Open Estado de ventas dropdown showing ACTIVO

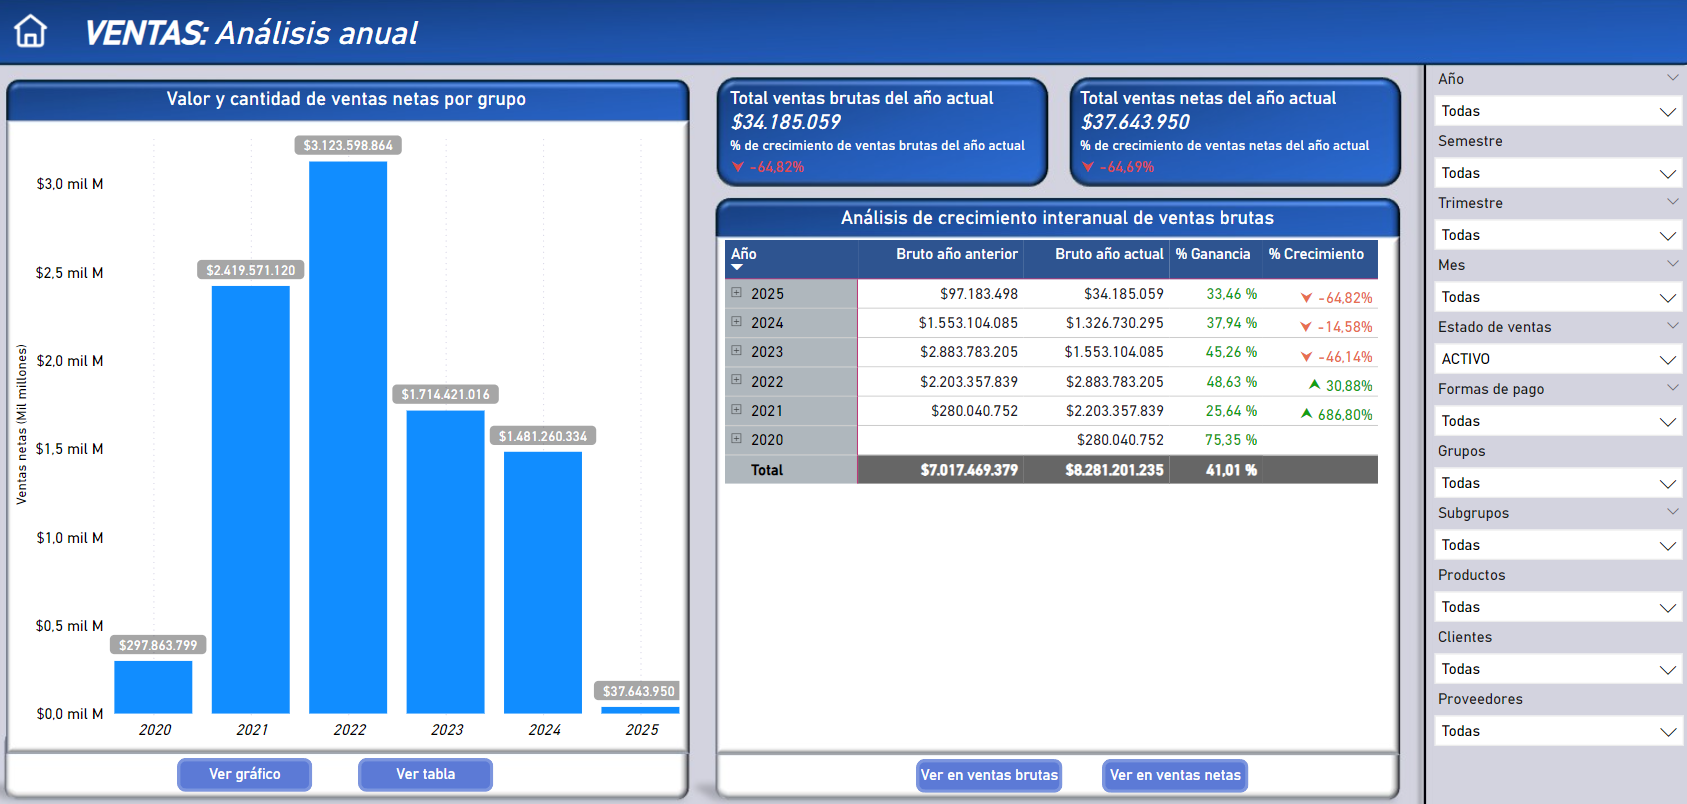pyautogui.click(x=1557, y=359)
